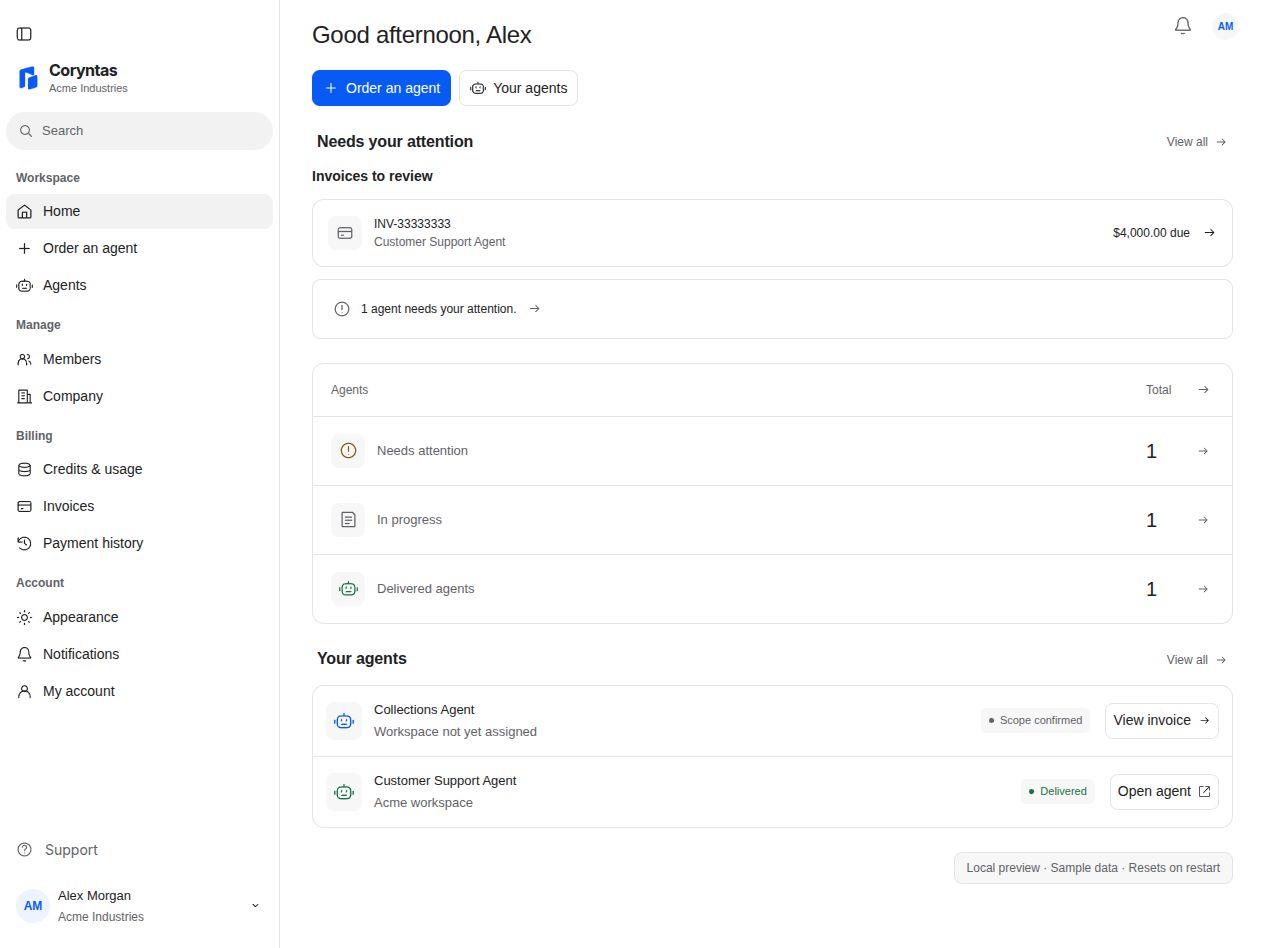Click the Company building icon
1265x948 pixels.
[x=25, y=397]
